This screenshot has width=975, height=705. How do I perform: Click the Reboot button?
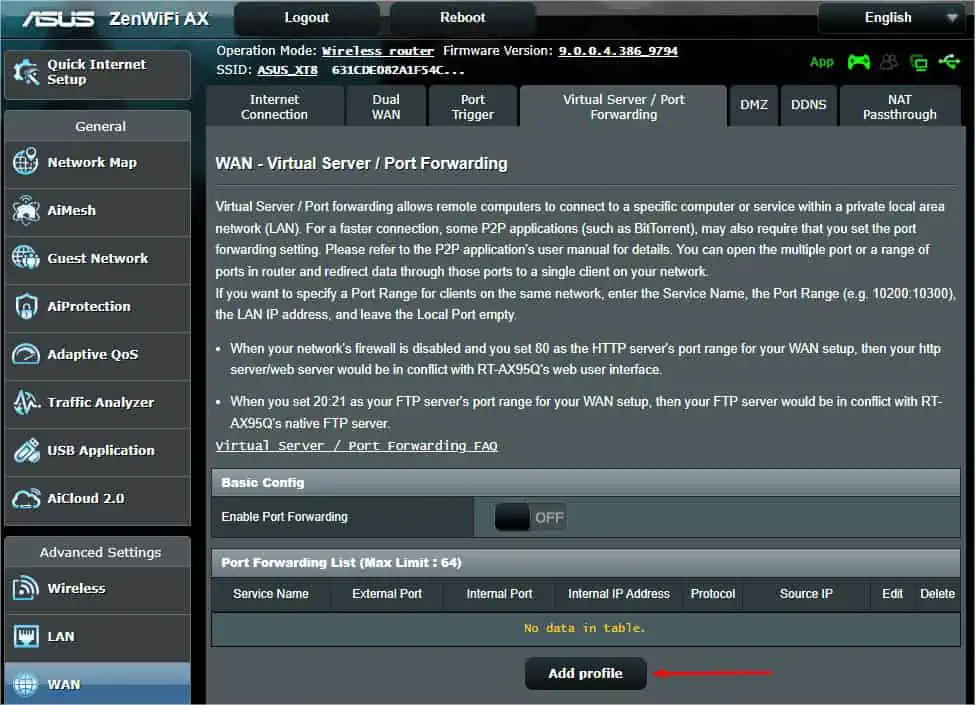463,18
